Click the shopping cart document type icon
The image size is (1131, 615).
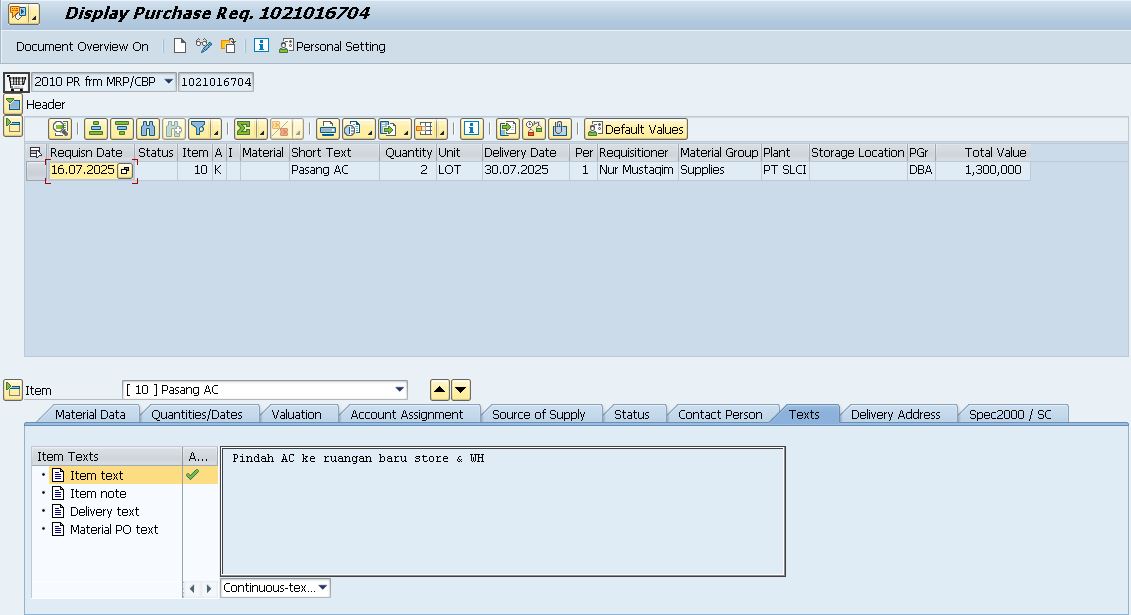17,81
